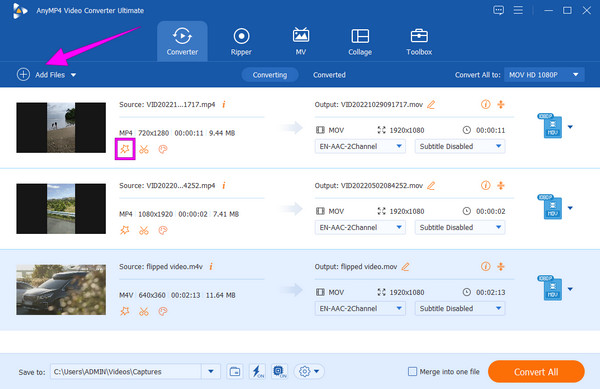
Task: Open the Convert All to format dropdown
Action: click(x=544, y=75)
